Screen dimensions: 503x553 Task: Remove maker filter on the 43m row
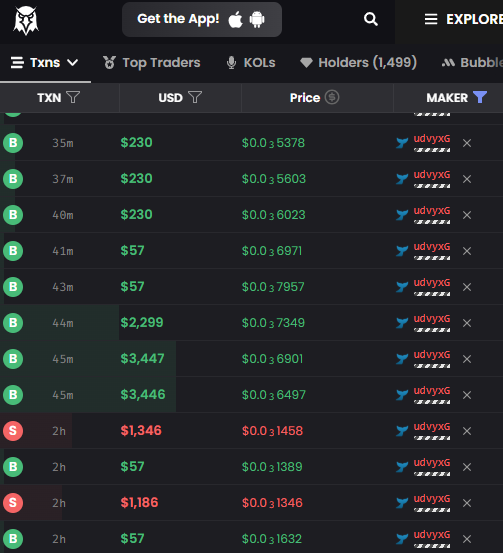click(467, 287)
